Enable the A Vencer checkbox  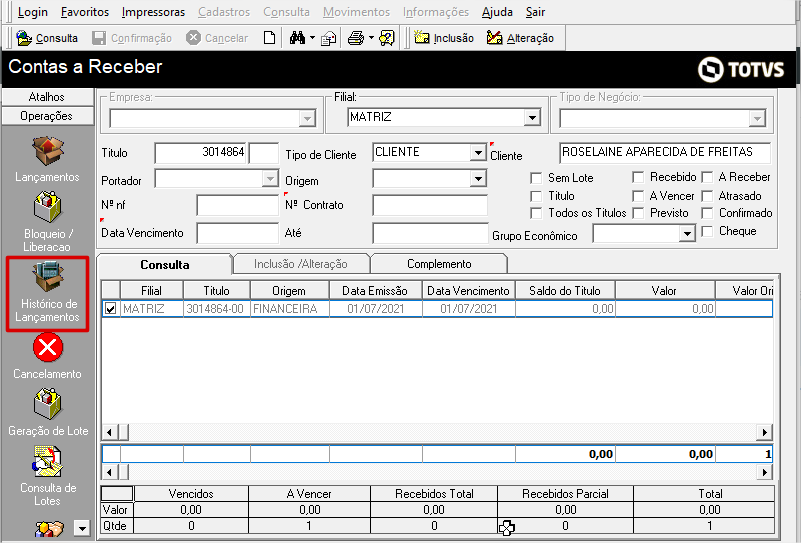coord(638,196)
